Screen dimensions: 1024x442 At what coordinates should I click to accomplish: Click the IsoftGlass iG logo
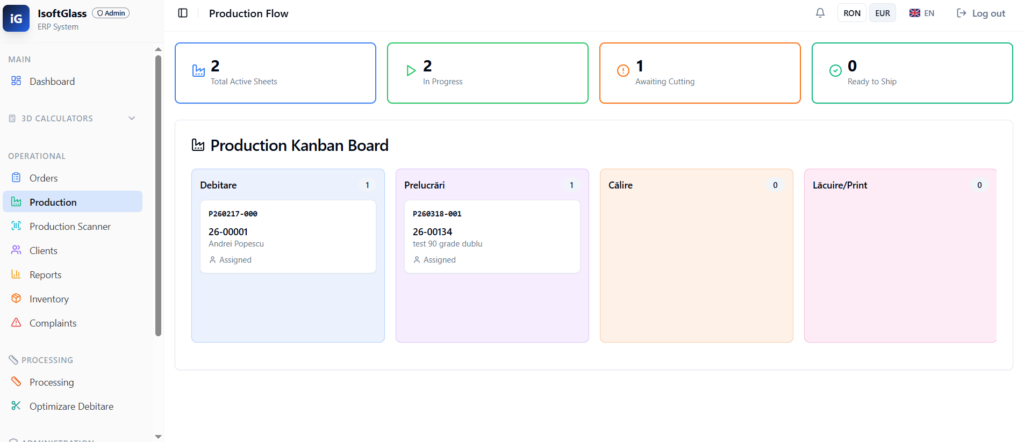[18, 18]
